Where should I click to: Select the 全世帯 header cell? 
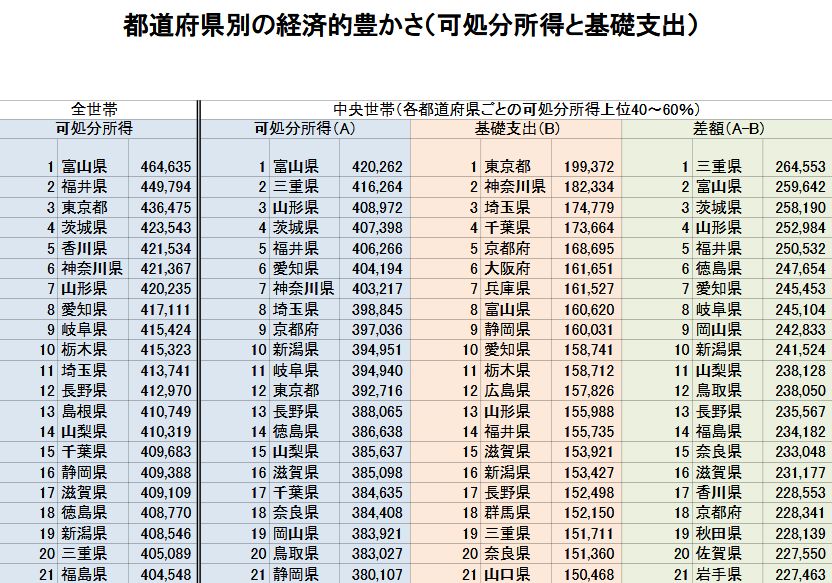pos(94,109)
